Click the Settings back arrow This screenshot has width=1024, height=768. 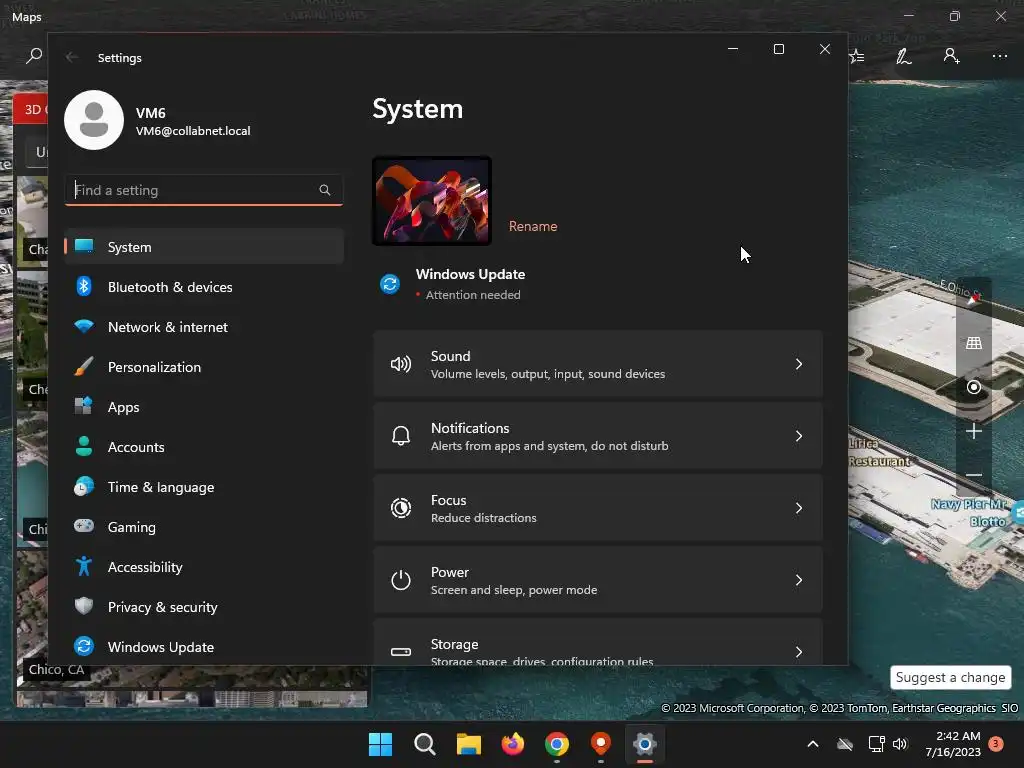point(72,57)
